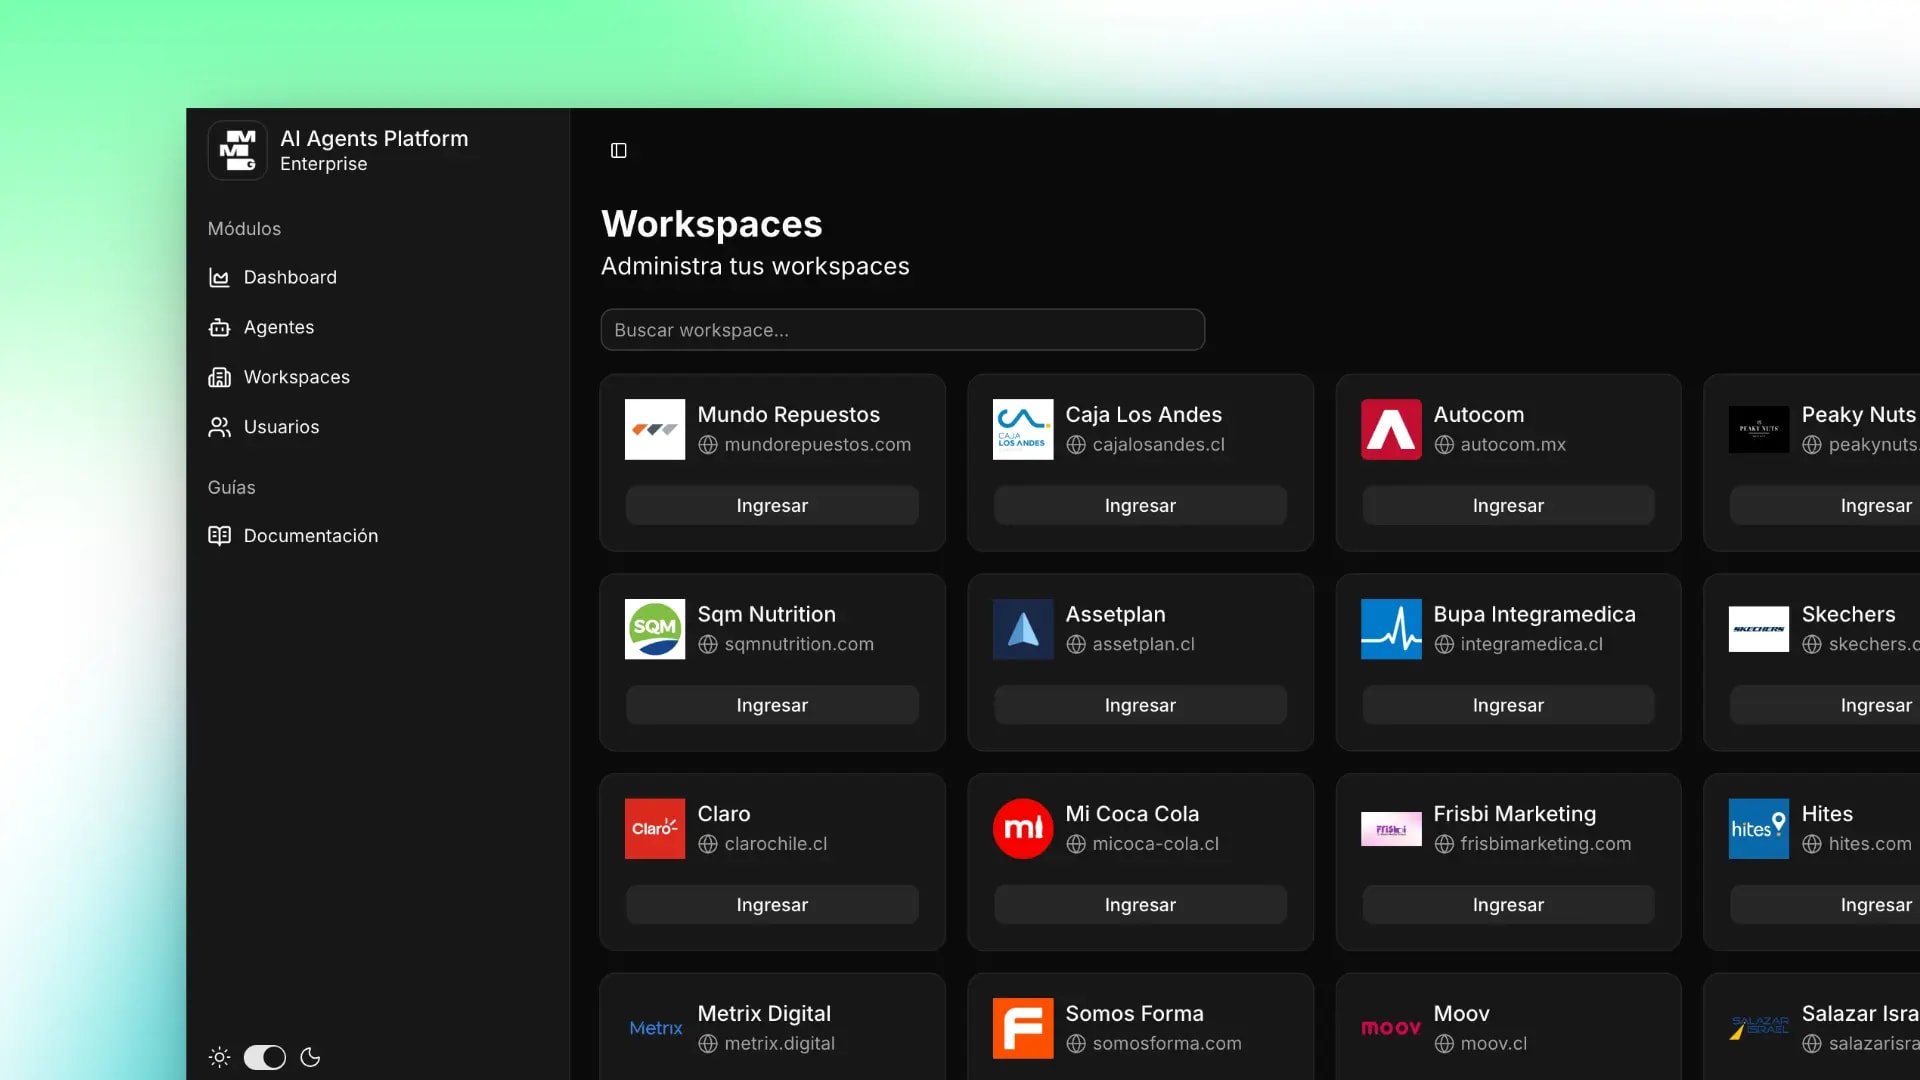Click the Autocom red logo
1920x1080 pixels.
point(1391,429)
